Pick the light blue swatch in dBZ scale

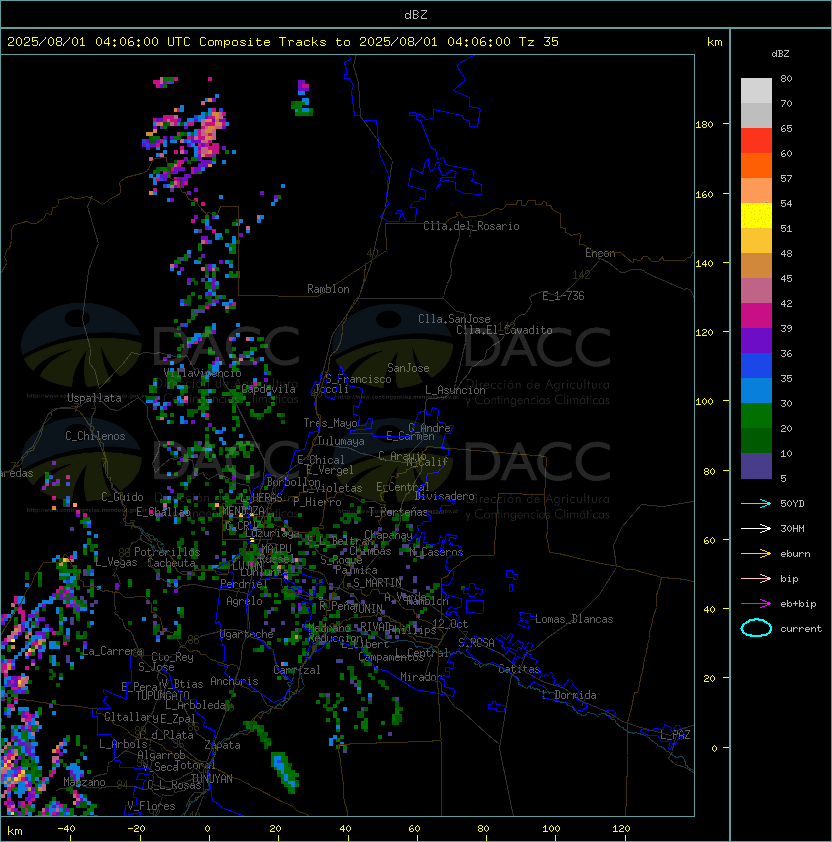coord(756,390)
